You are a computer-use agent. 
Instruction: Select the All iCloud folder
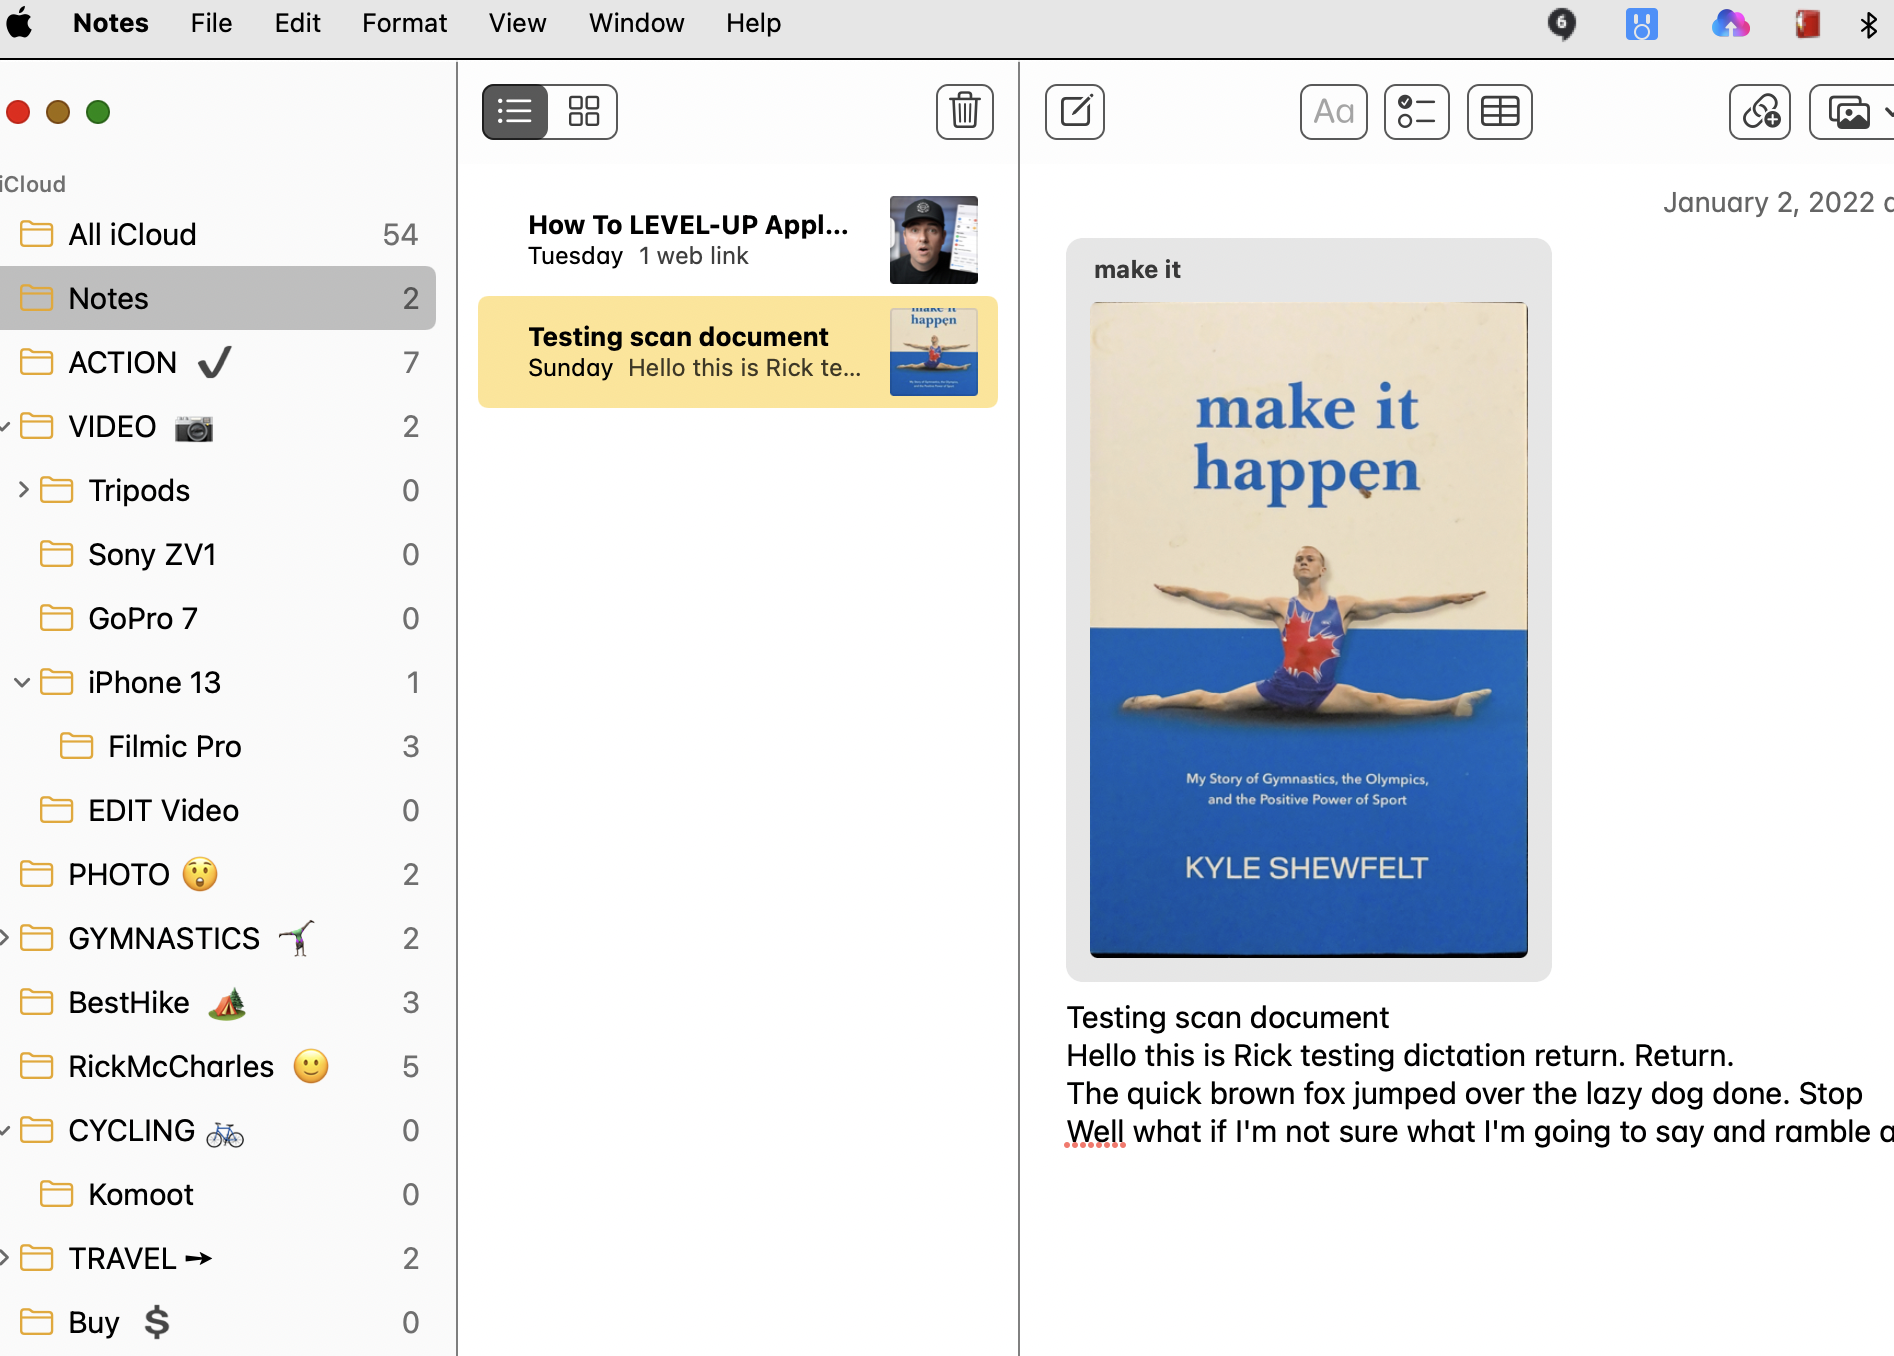(132, 234)
